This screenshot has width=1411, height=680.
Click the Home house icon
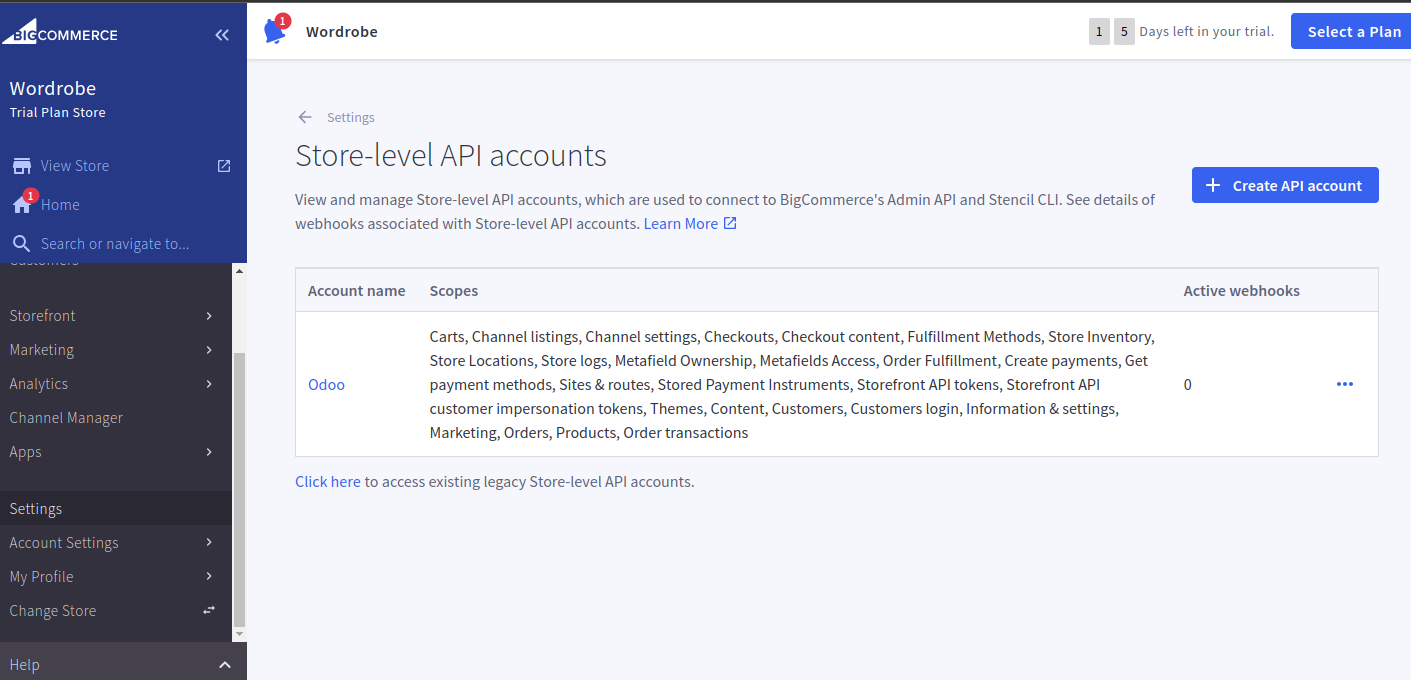point(22,205)
